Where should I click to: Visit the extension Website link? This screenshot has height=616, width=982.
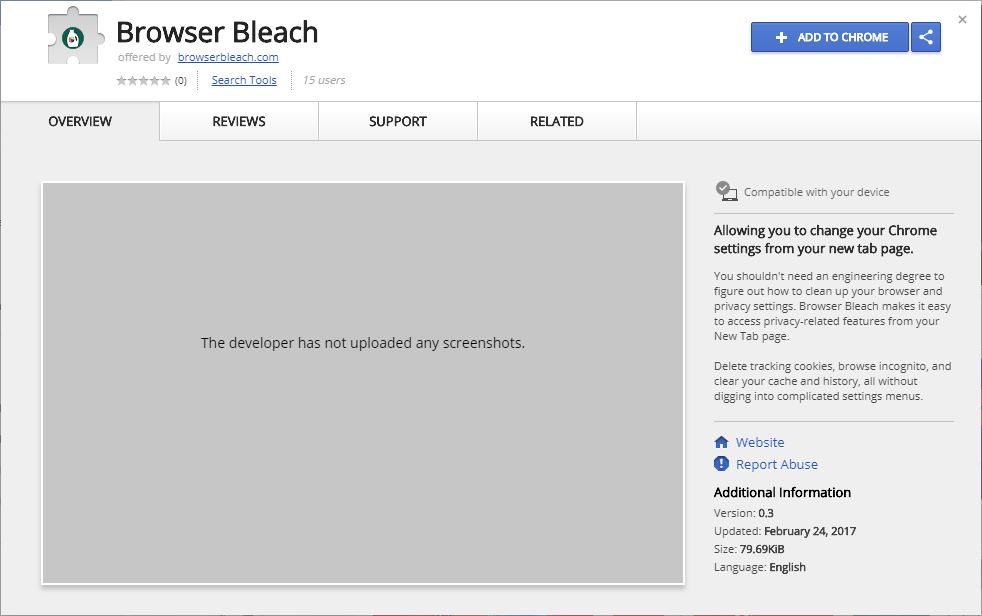[x=760, y=443]
